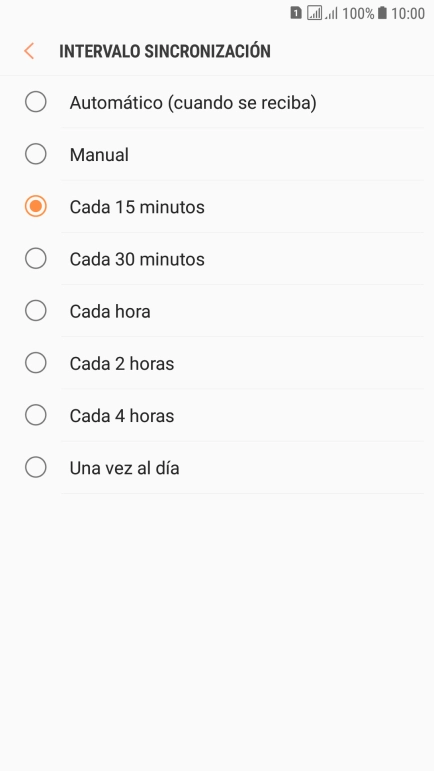Tap the battery icon in status bar
Image resolution: width=434 pixels, height=771 pixels.
pyautogui.click(x=382, y=13)
